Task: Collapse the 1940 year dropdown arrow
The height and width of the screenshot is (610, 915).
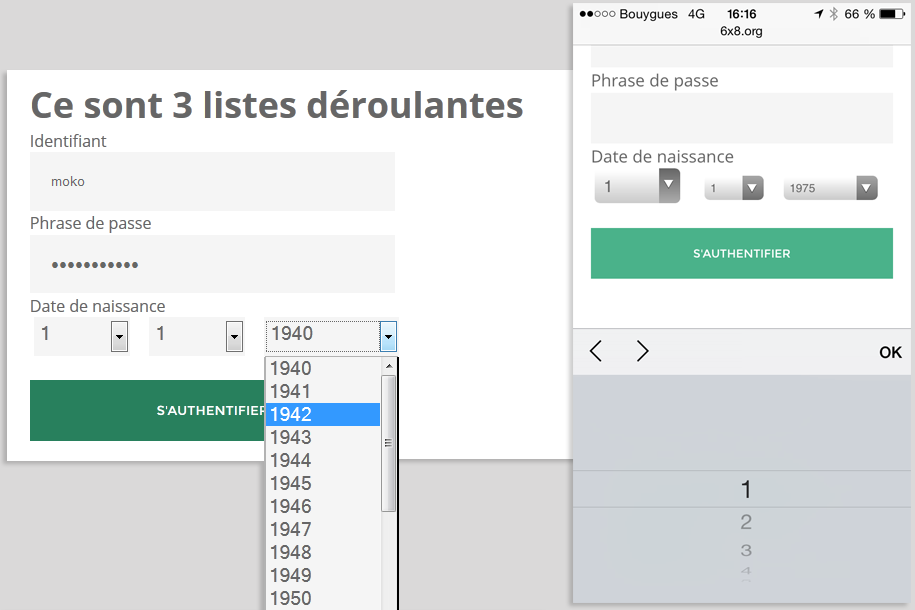Action: tap(388, 336)
